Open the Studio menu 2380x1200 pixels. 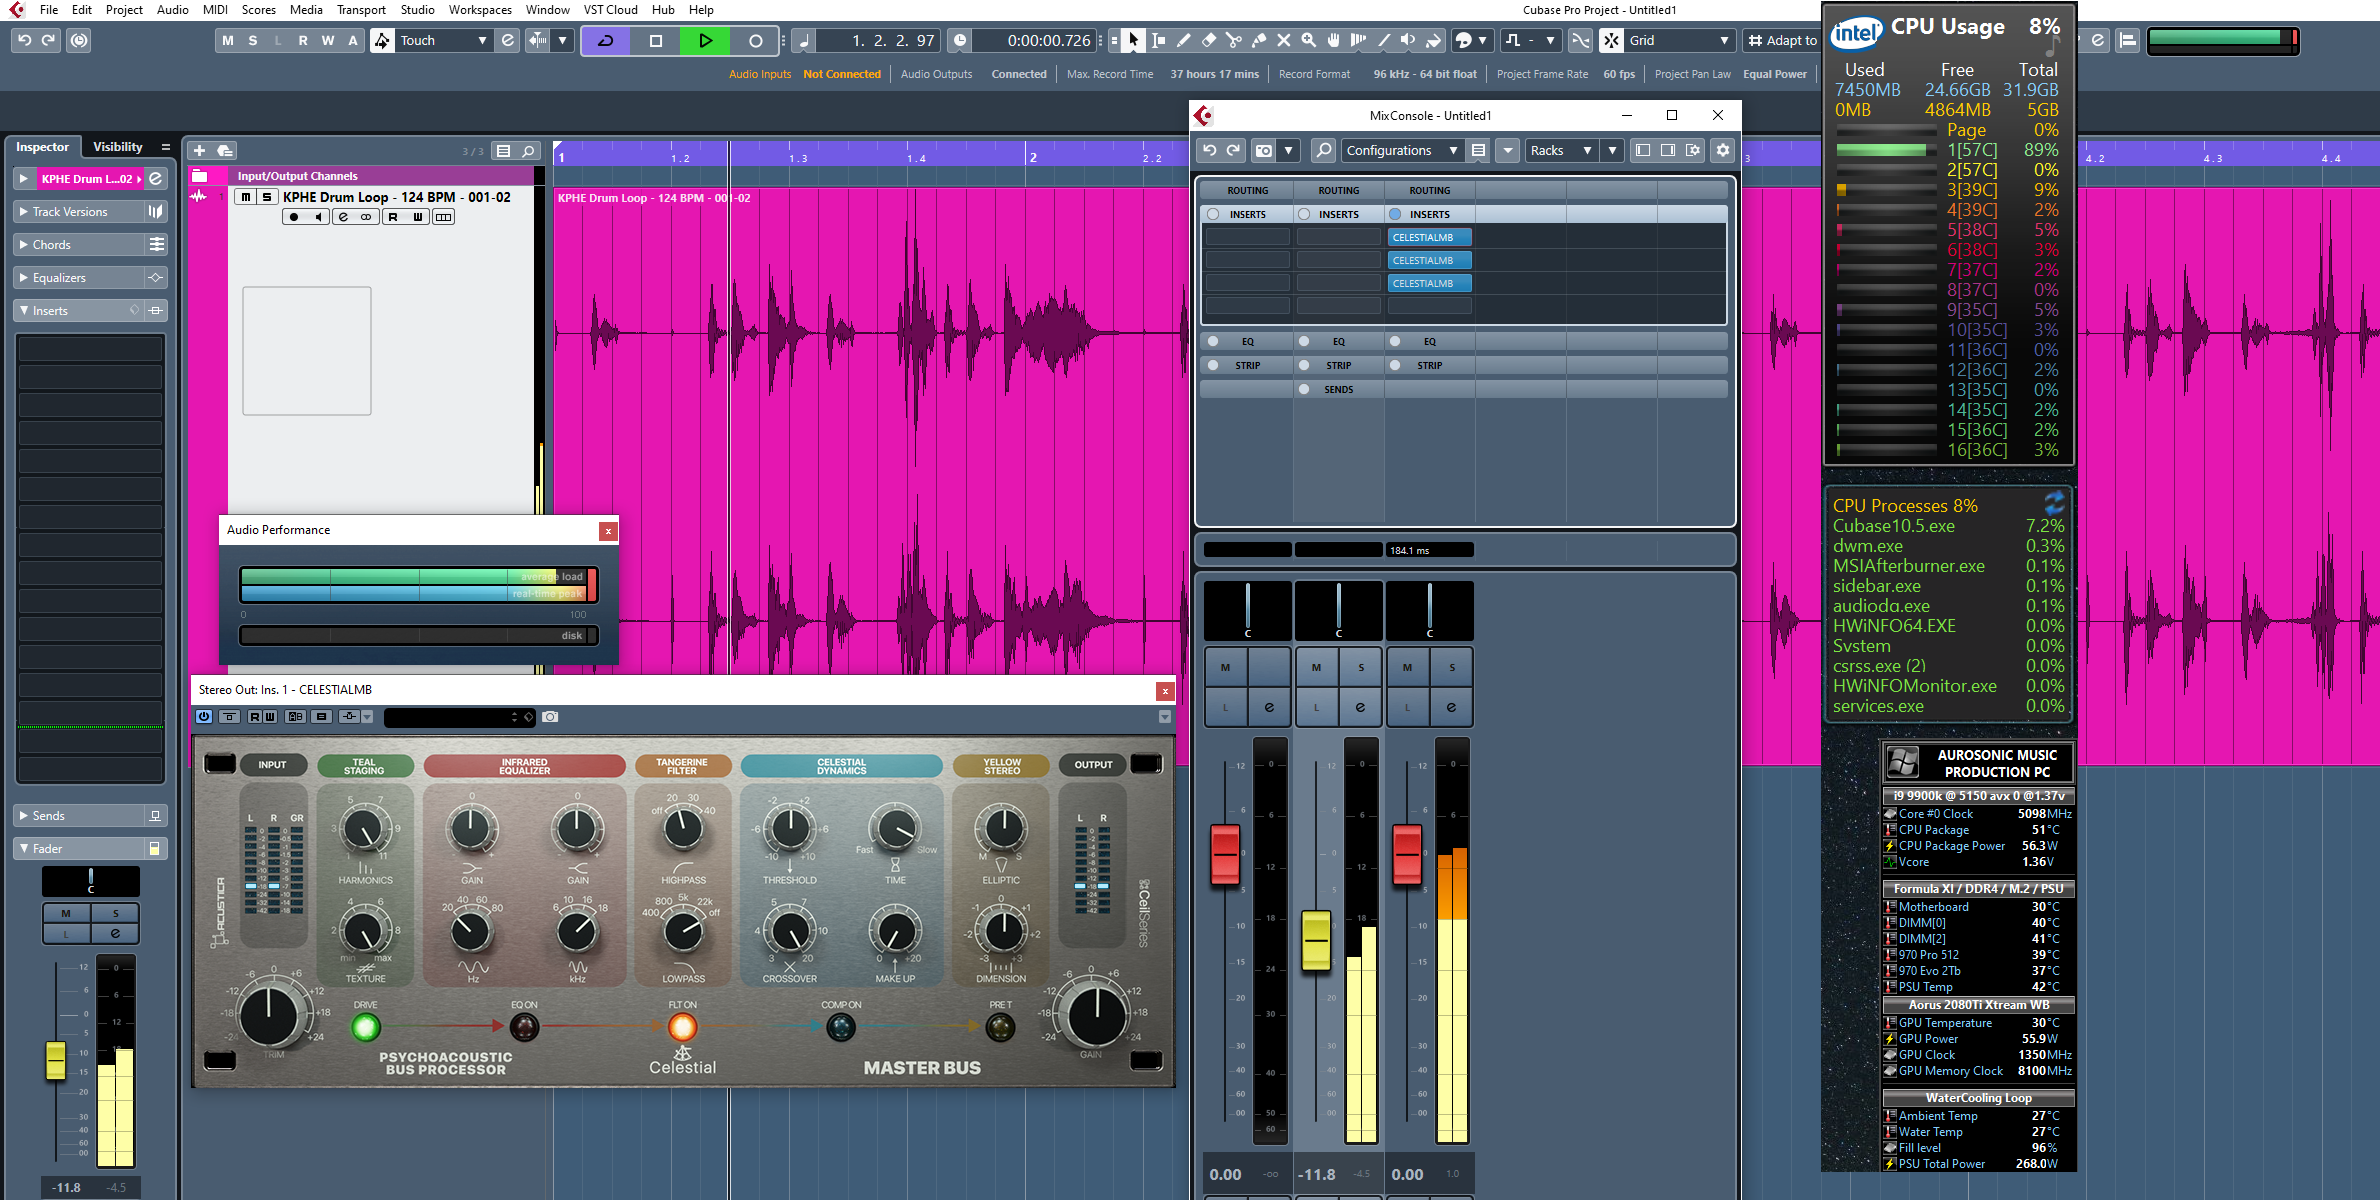click(x=417, y=9)
